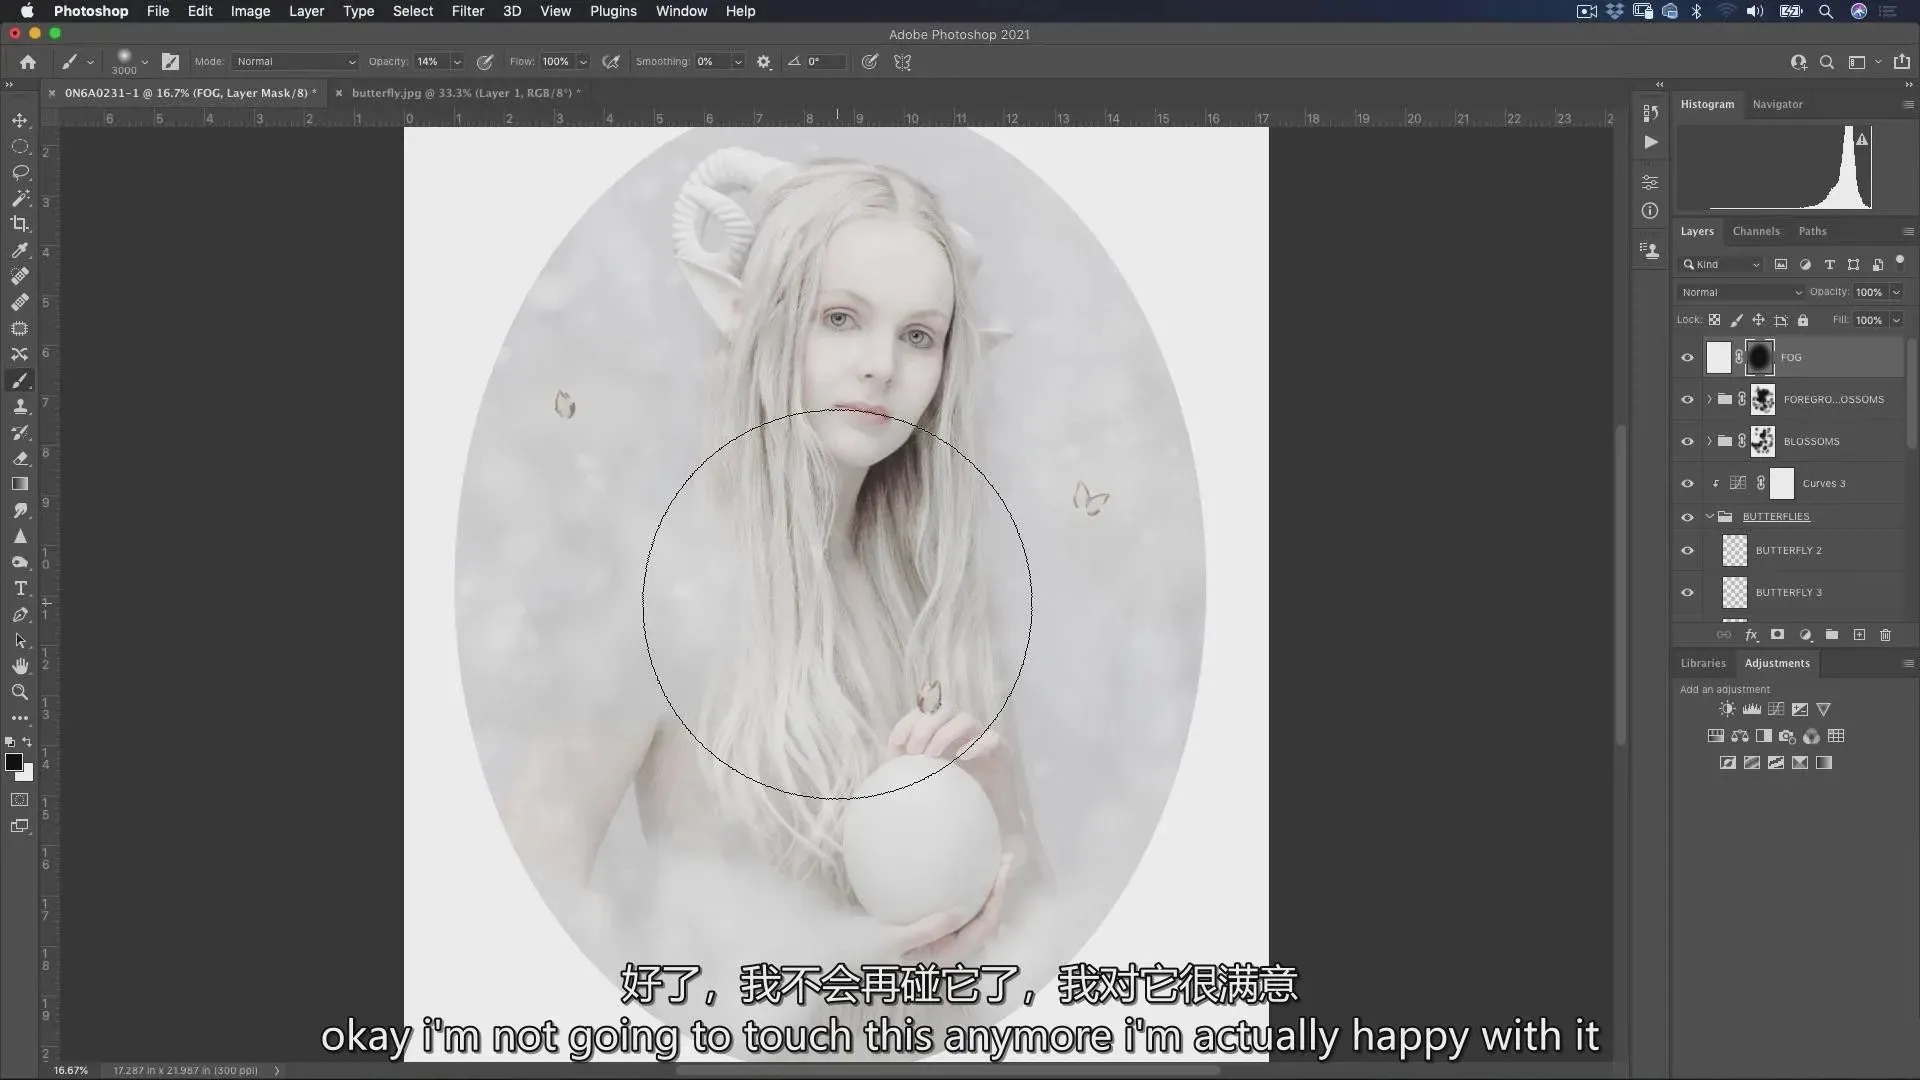Select the Horizontal Type tool
The image size is (1920, 1080).
click(20, 588)
